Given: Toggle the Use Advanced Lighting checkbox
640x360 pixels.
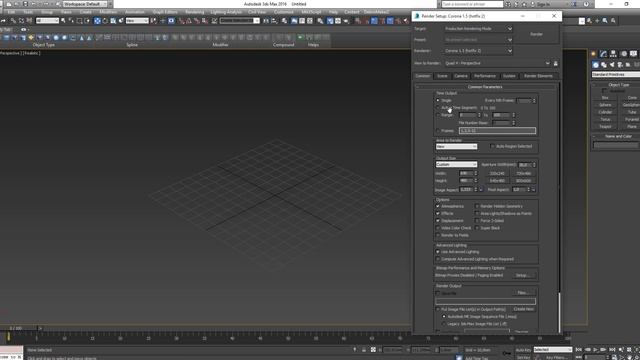Looking at the screenshot, I should tap(438, 252).
